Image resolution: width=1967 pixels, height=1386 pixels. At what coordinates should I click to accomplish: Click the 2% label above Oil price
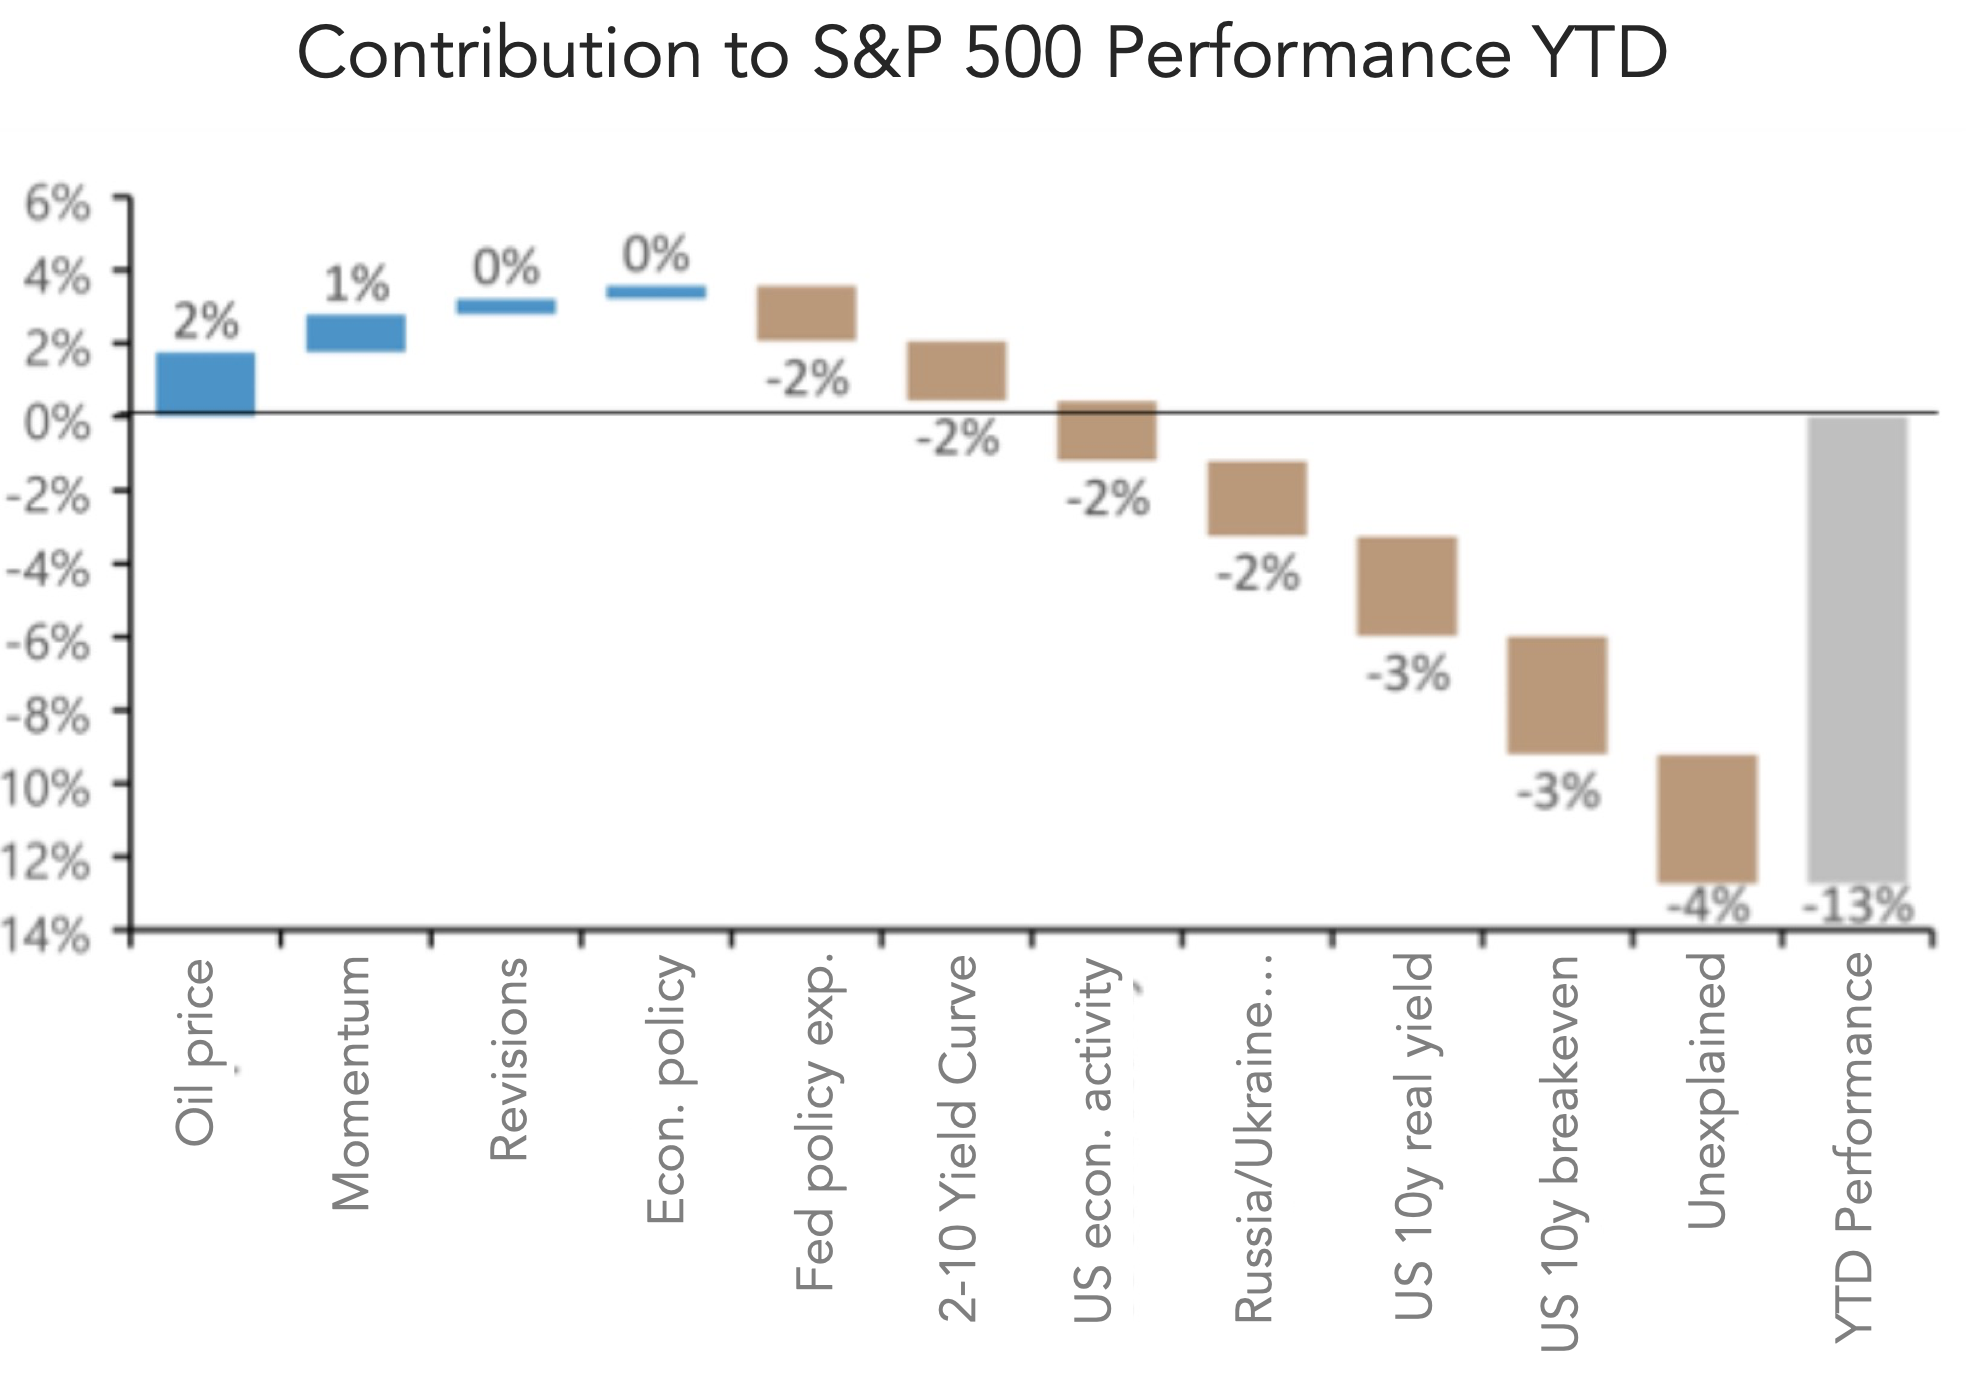206,322
